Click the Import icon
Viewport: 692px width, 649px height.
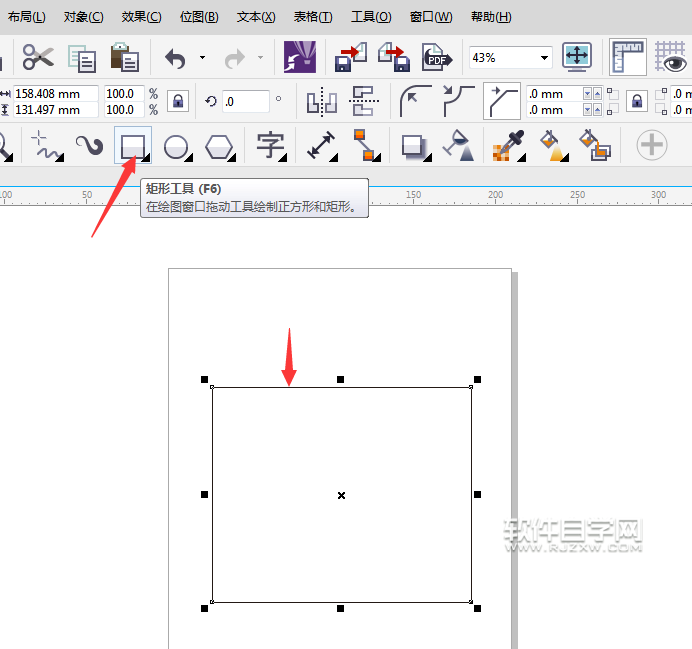click(x=351, y=57)
